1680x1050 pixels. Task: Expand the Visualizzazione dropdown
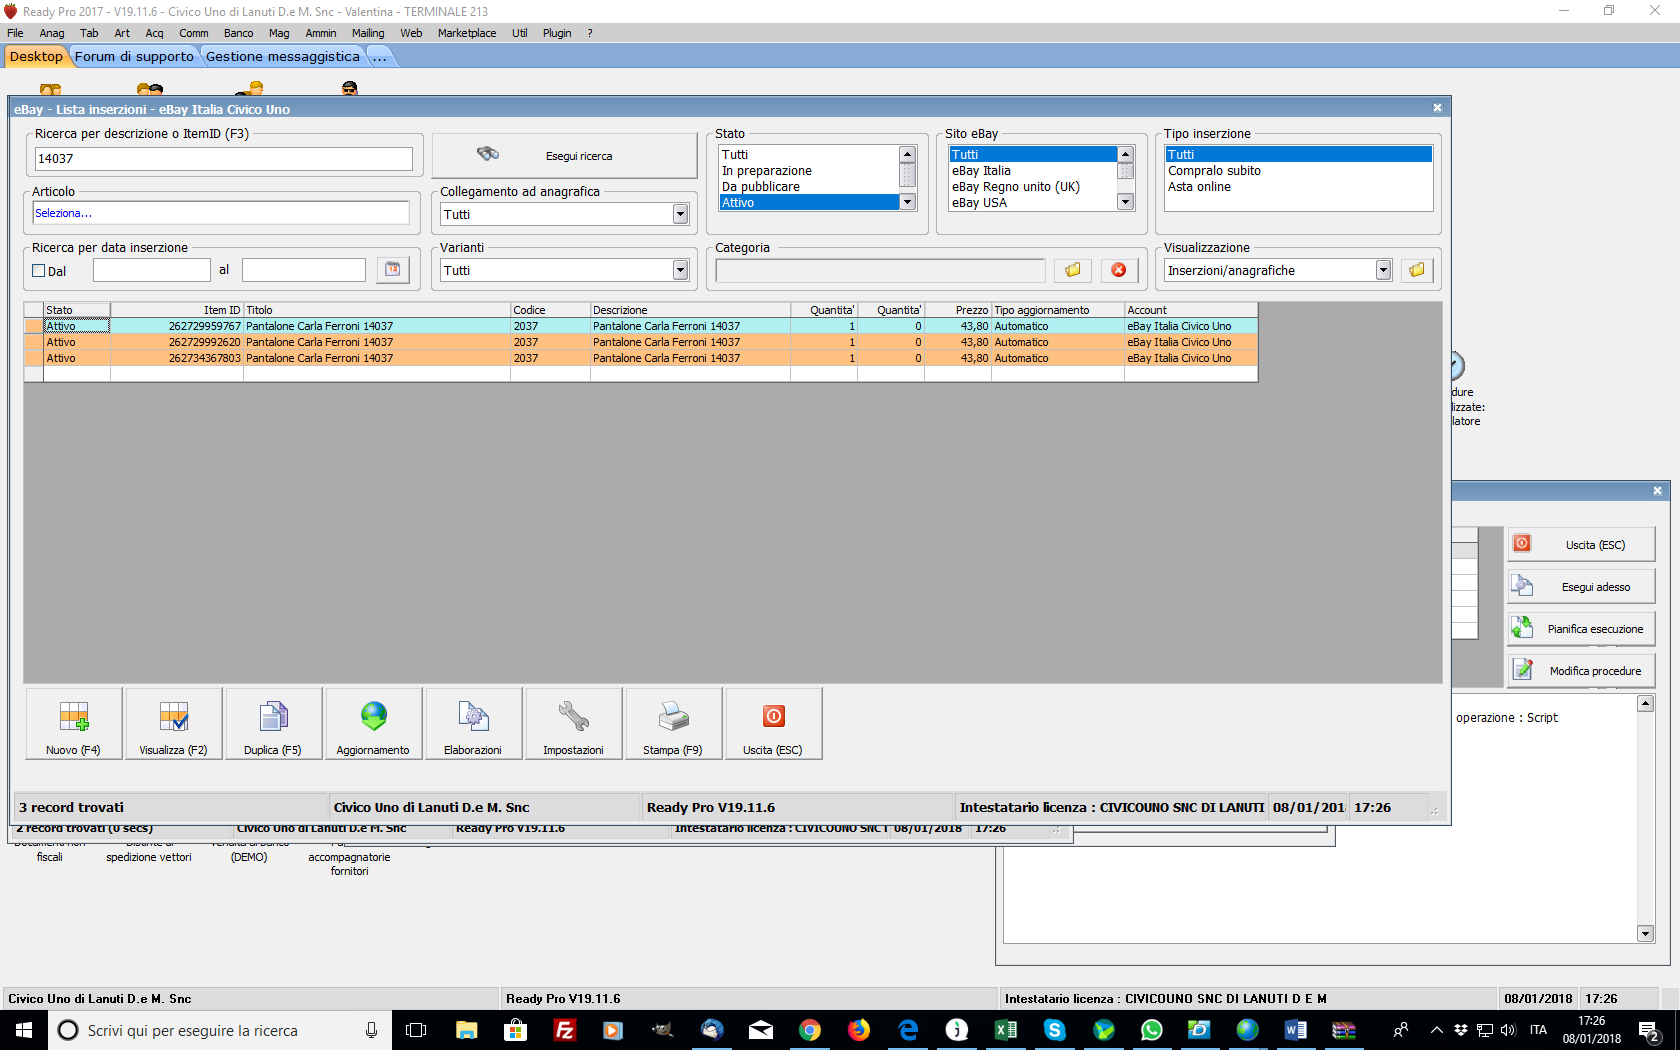pyautogui.click(x=1383, y=270)
